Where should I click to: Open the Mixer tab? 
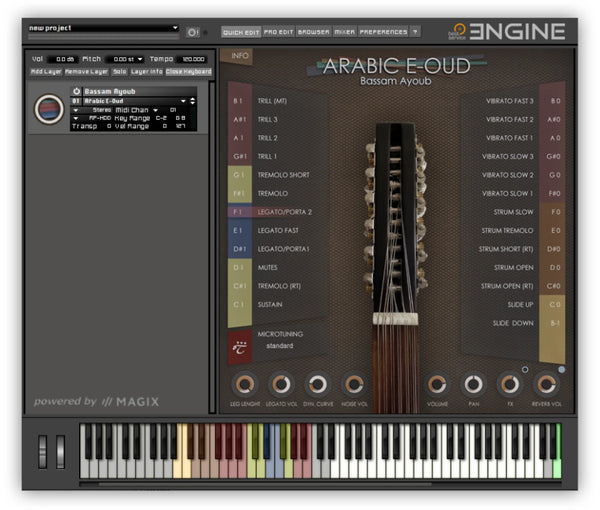click(343, 32)
